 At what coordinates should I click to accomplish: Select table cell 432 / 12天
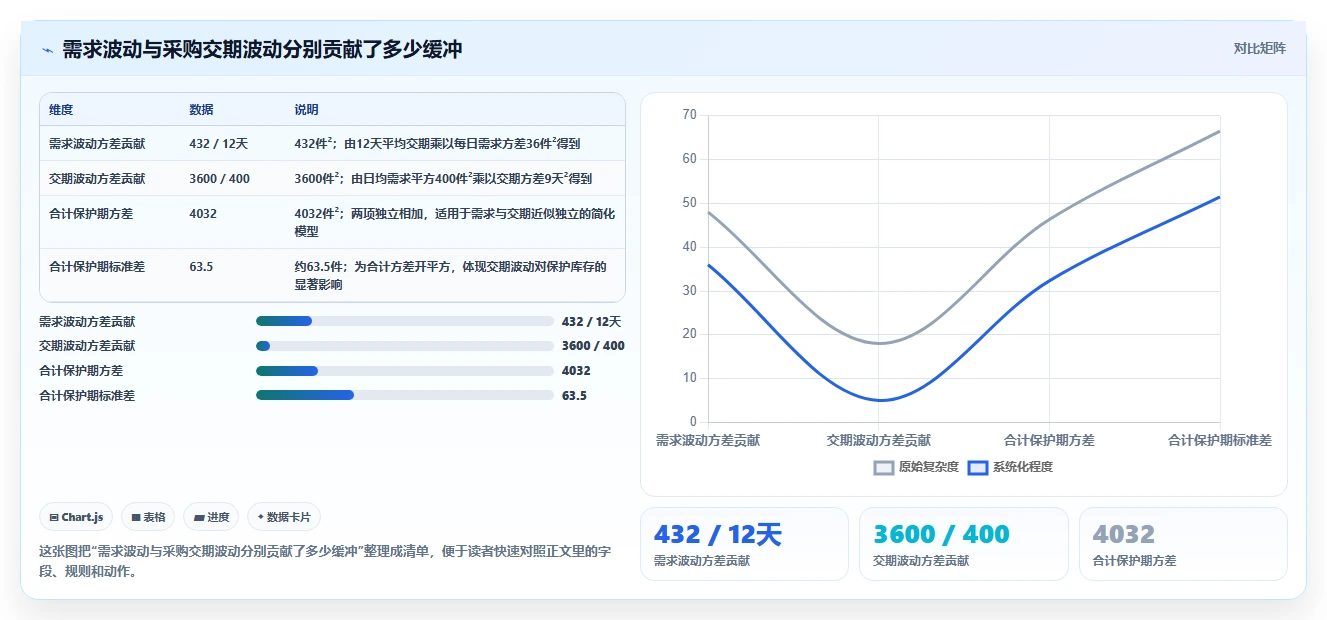[218, 144]
